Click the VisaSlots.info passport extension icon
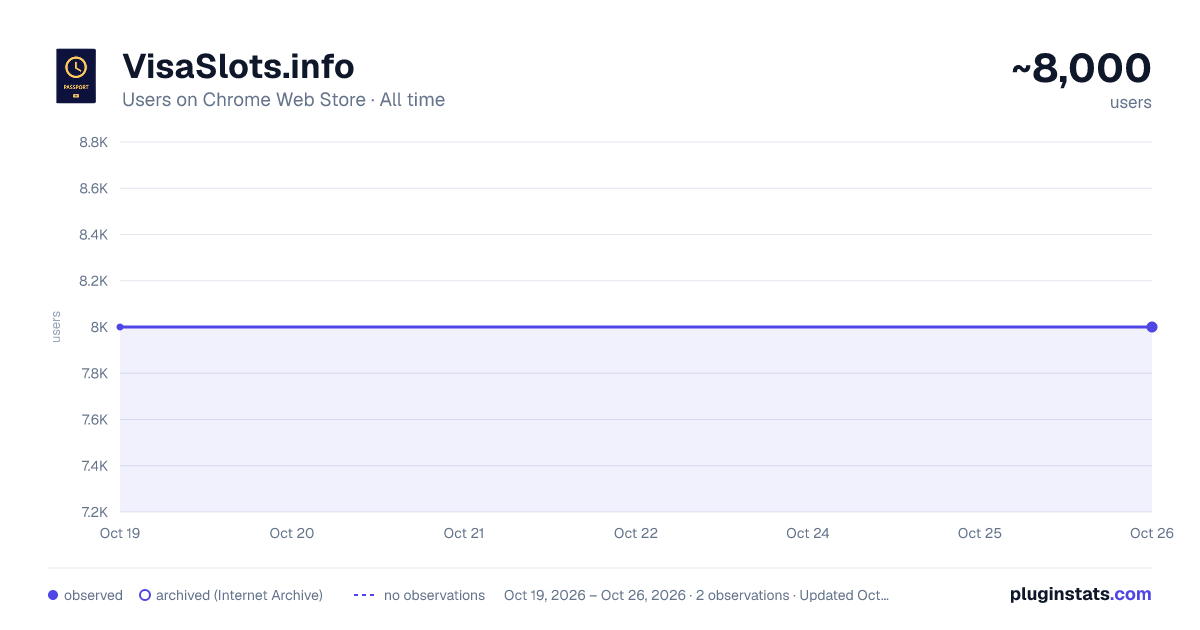This screenshot has height=630, width=1200. point(76,76)
